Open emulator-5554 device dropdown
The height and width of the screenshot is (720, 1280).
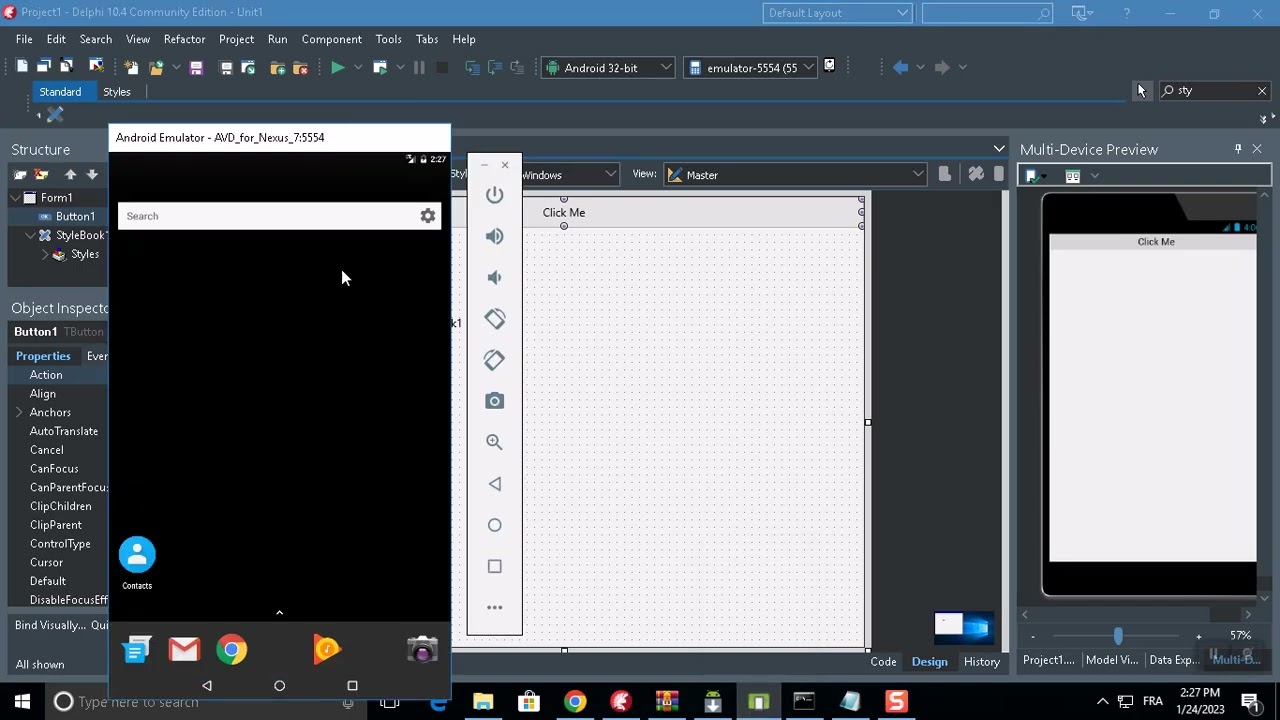pos(750,68)
